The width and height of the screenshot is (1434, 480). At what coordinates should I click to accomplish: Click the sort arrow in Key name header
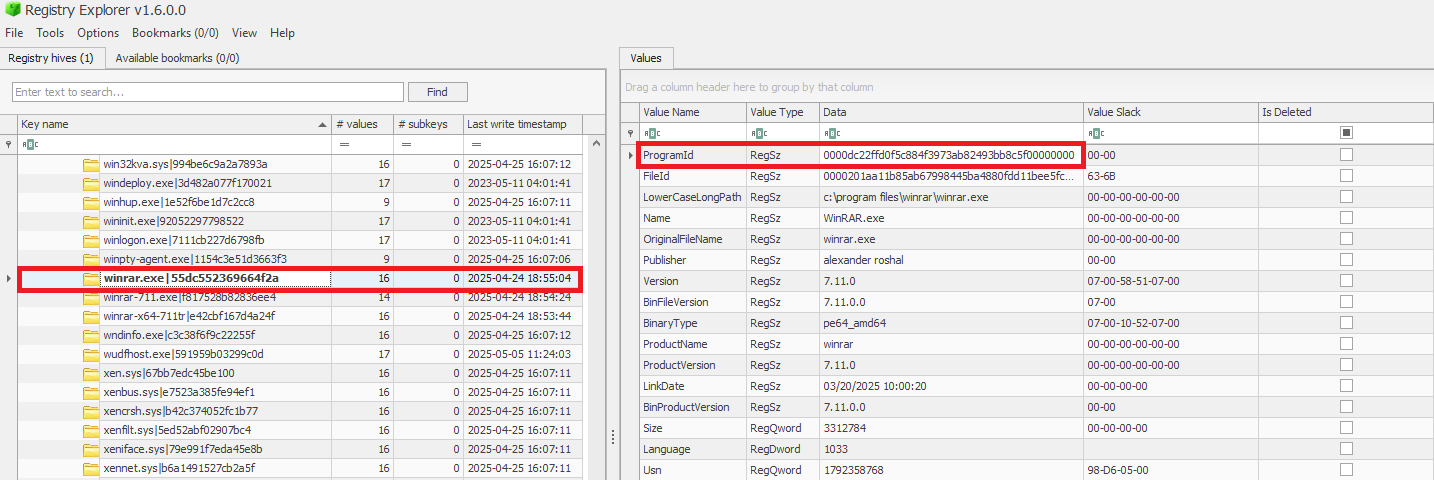point(322,125)
